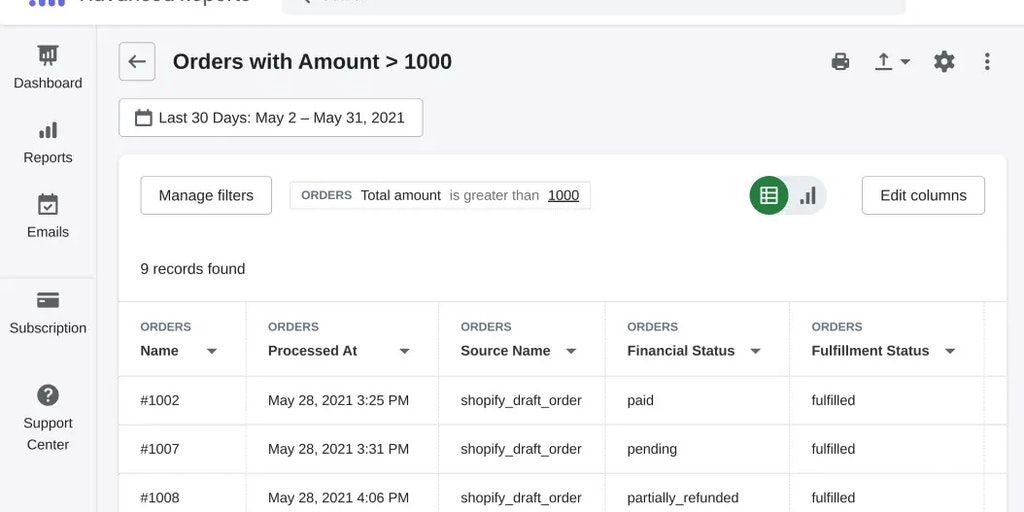This screenshot has height=512, width=1024.
Task: Select order #1007 row
Action: 160,449
